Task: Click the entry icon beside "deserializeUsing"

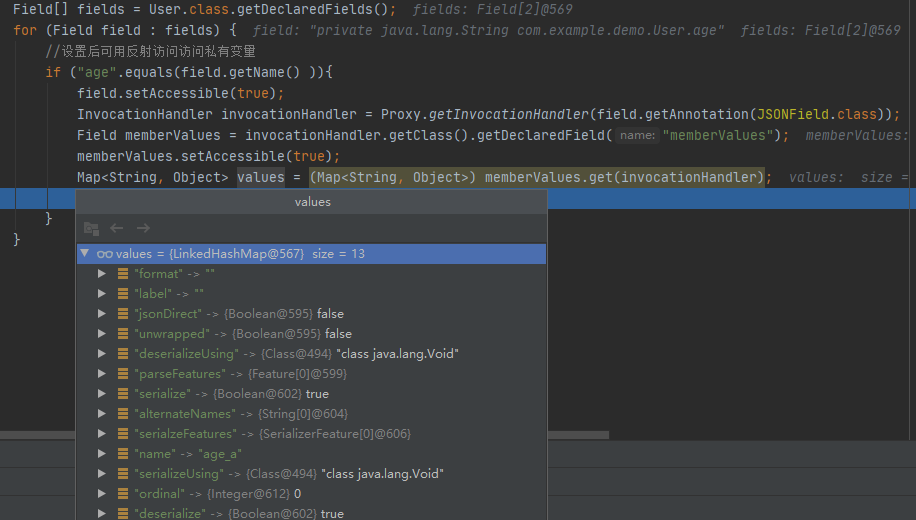Action: tap(123, 353)
